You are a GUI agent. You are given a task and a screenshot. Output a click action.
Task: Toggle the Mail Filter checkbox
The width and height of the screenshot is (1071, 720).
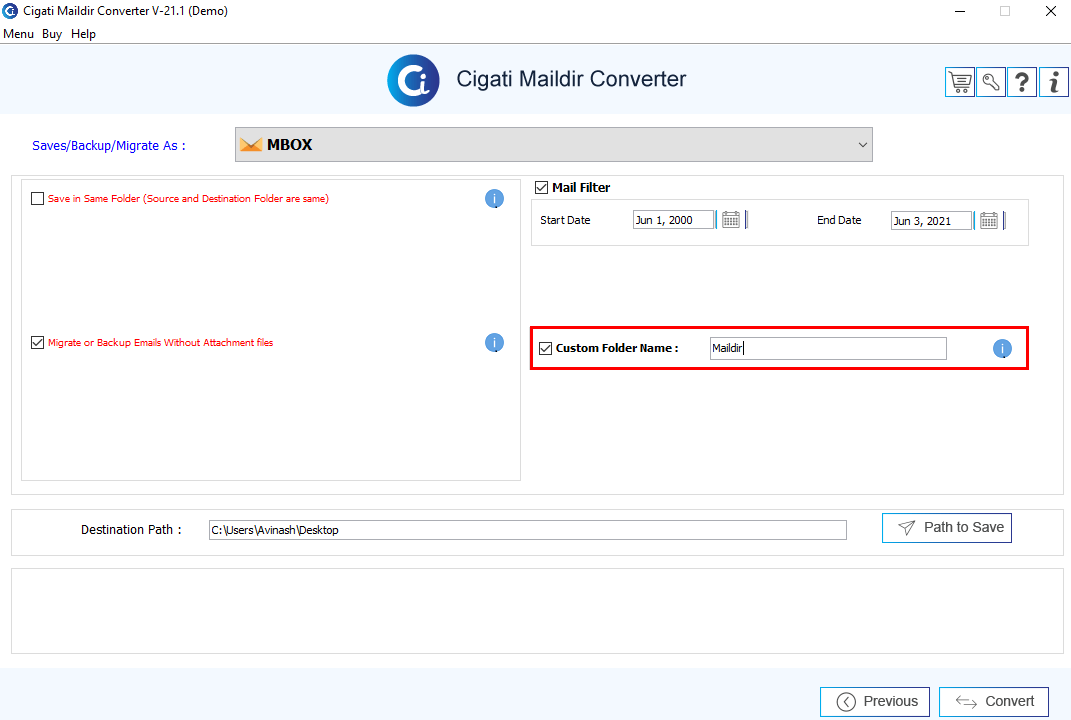[x=542, y=187]
